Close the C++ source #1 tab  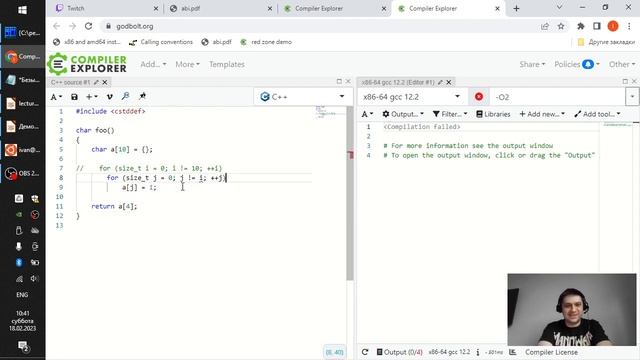pyautogui.click(x=105, y=82)
